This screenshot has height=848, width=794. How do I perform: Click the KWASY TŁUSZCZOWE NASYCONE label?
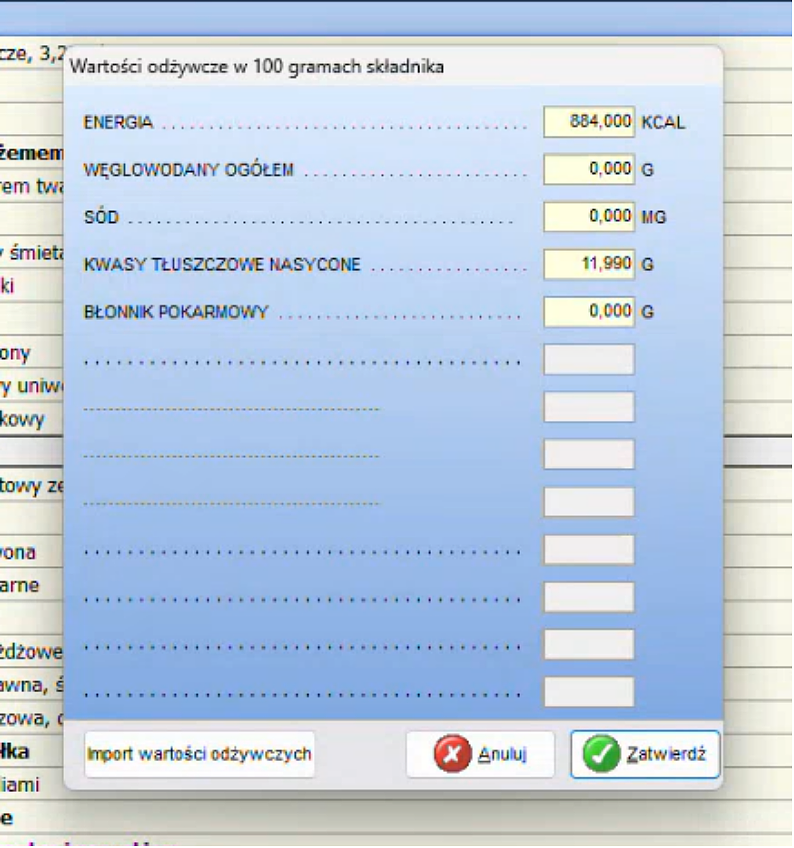(x=222, y=266)
